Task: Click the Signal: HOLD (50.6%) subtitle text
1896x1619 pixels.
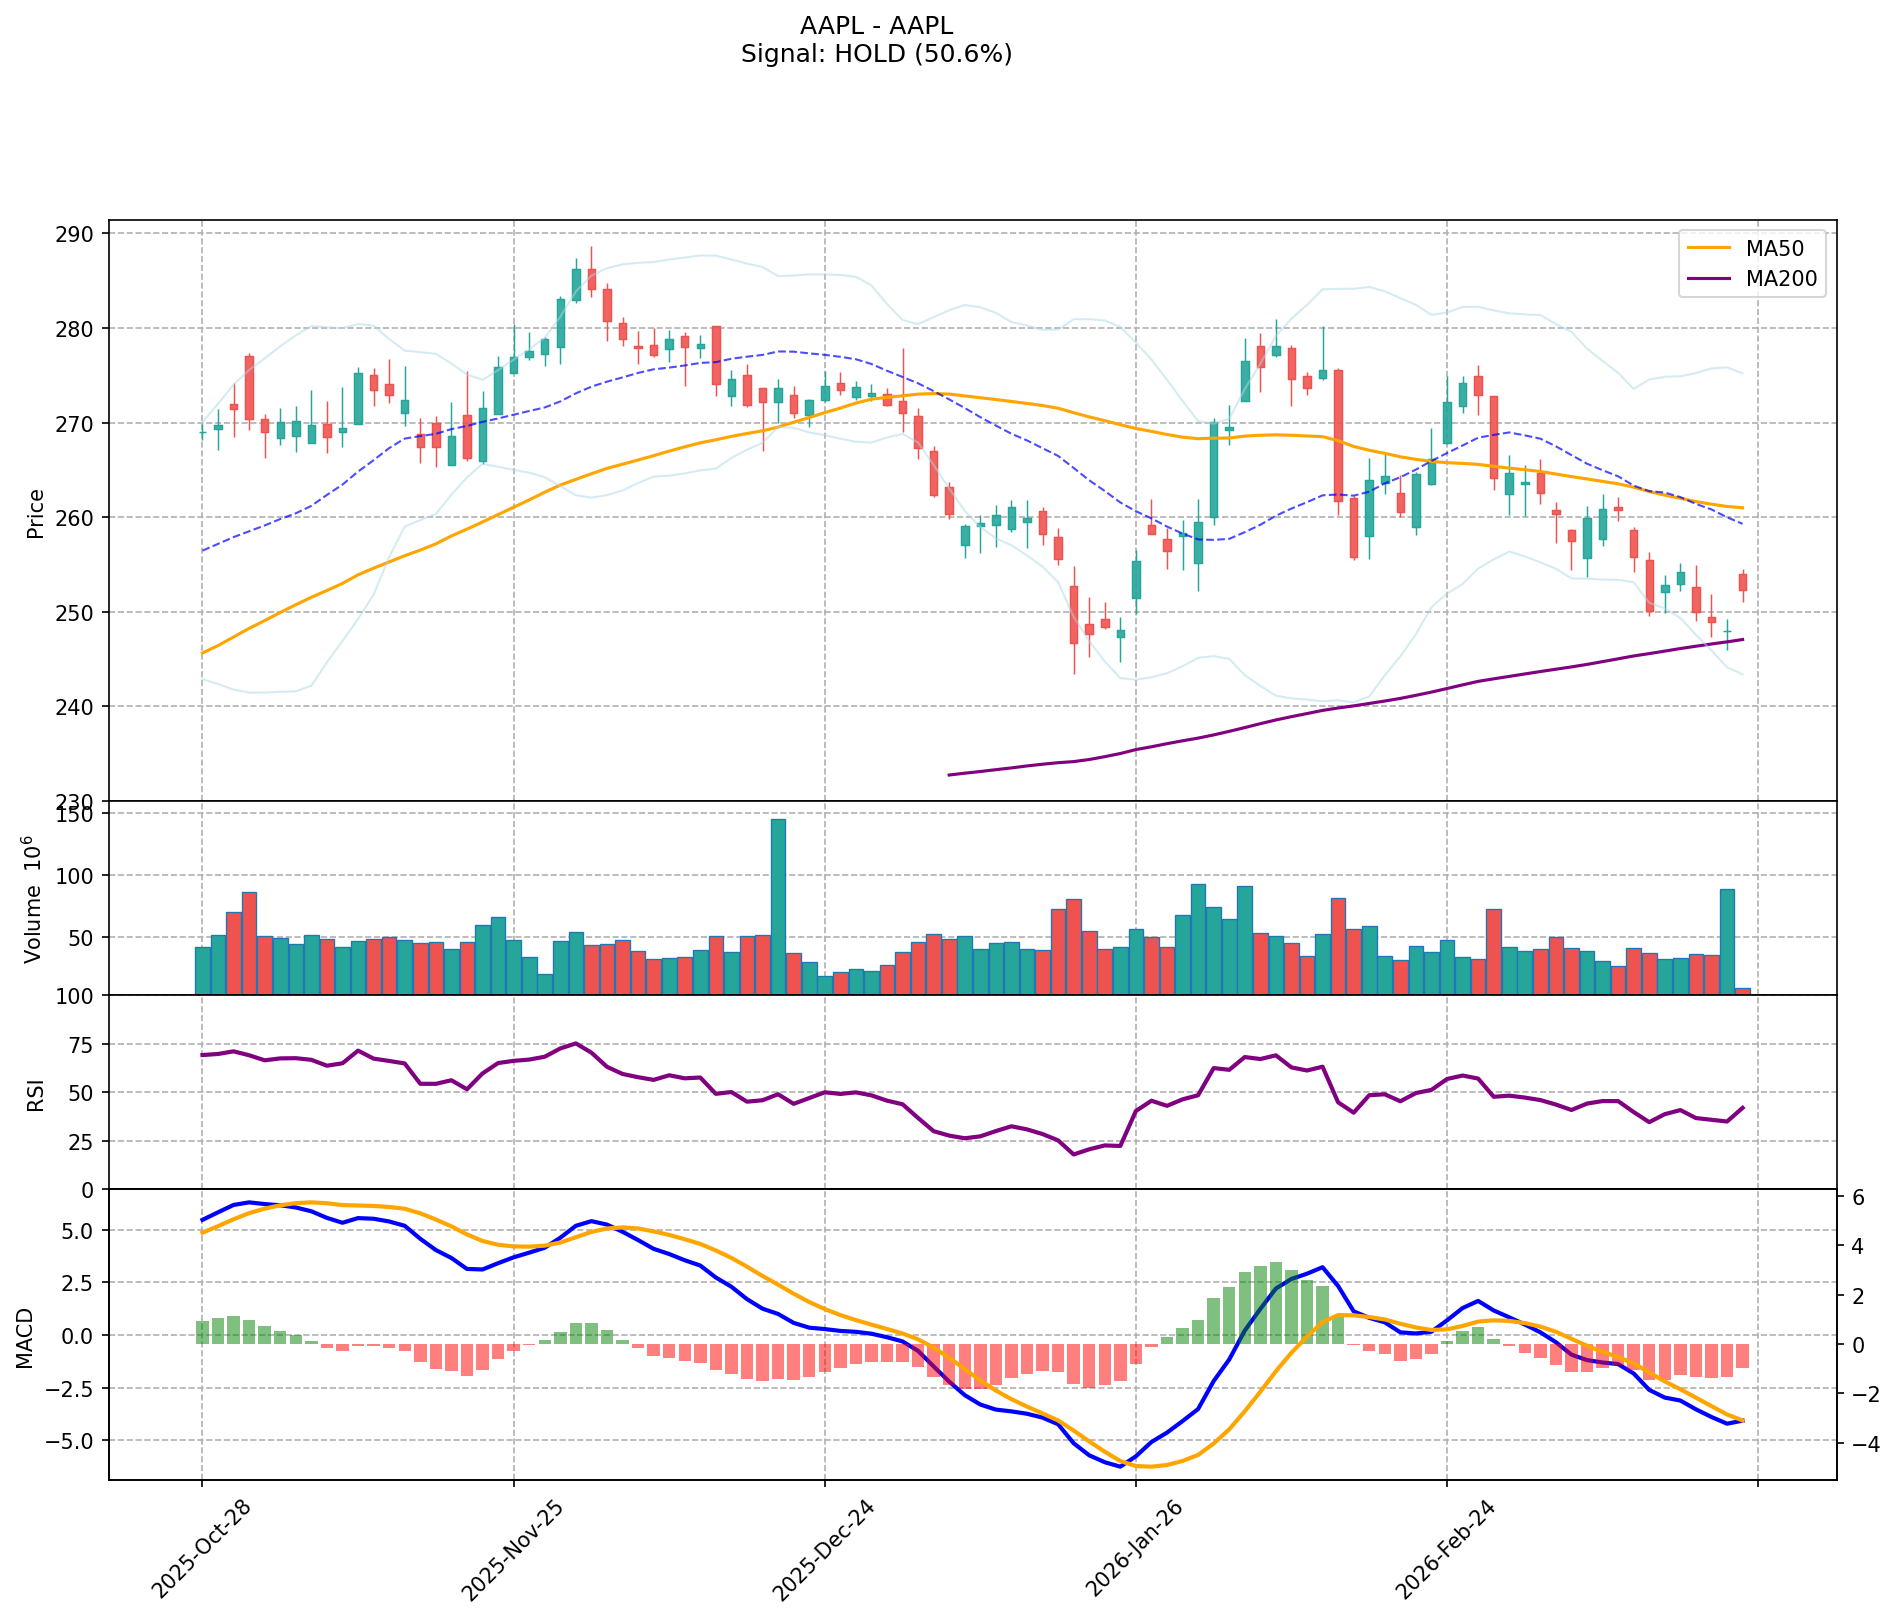Action: [876, 54]
